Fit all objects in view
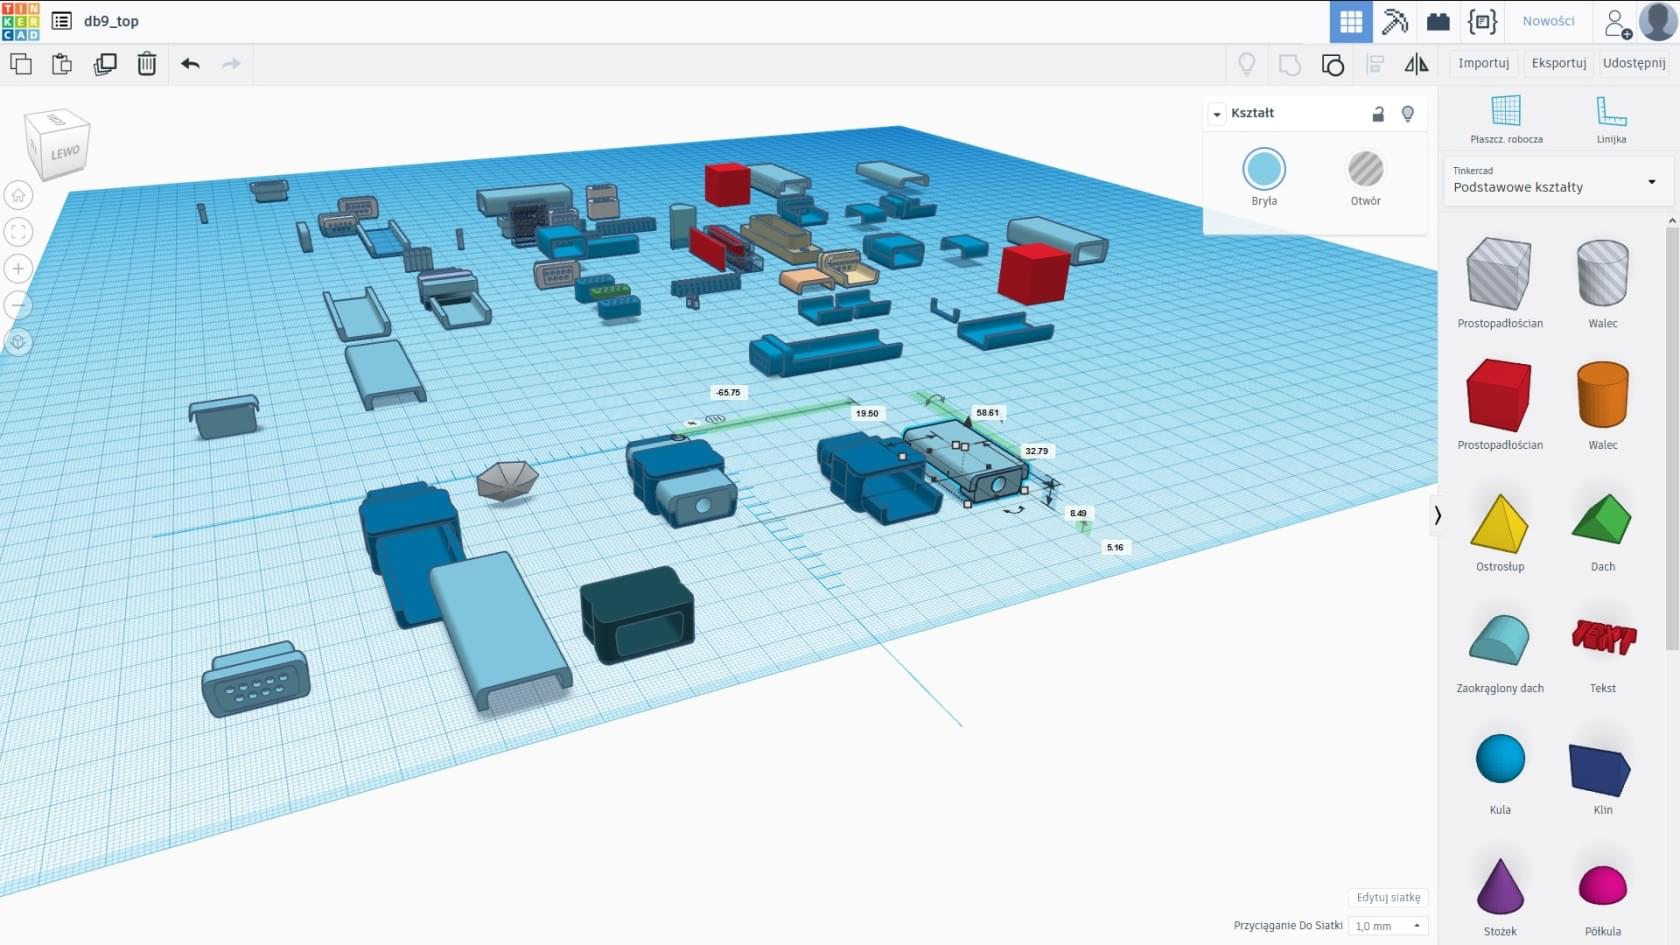Screen dimensions: 1680x945 tap(18, 232)
